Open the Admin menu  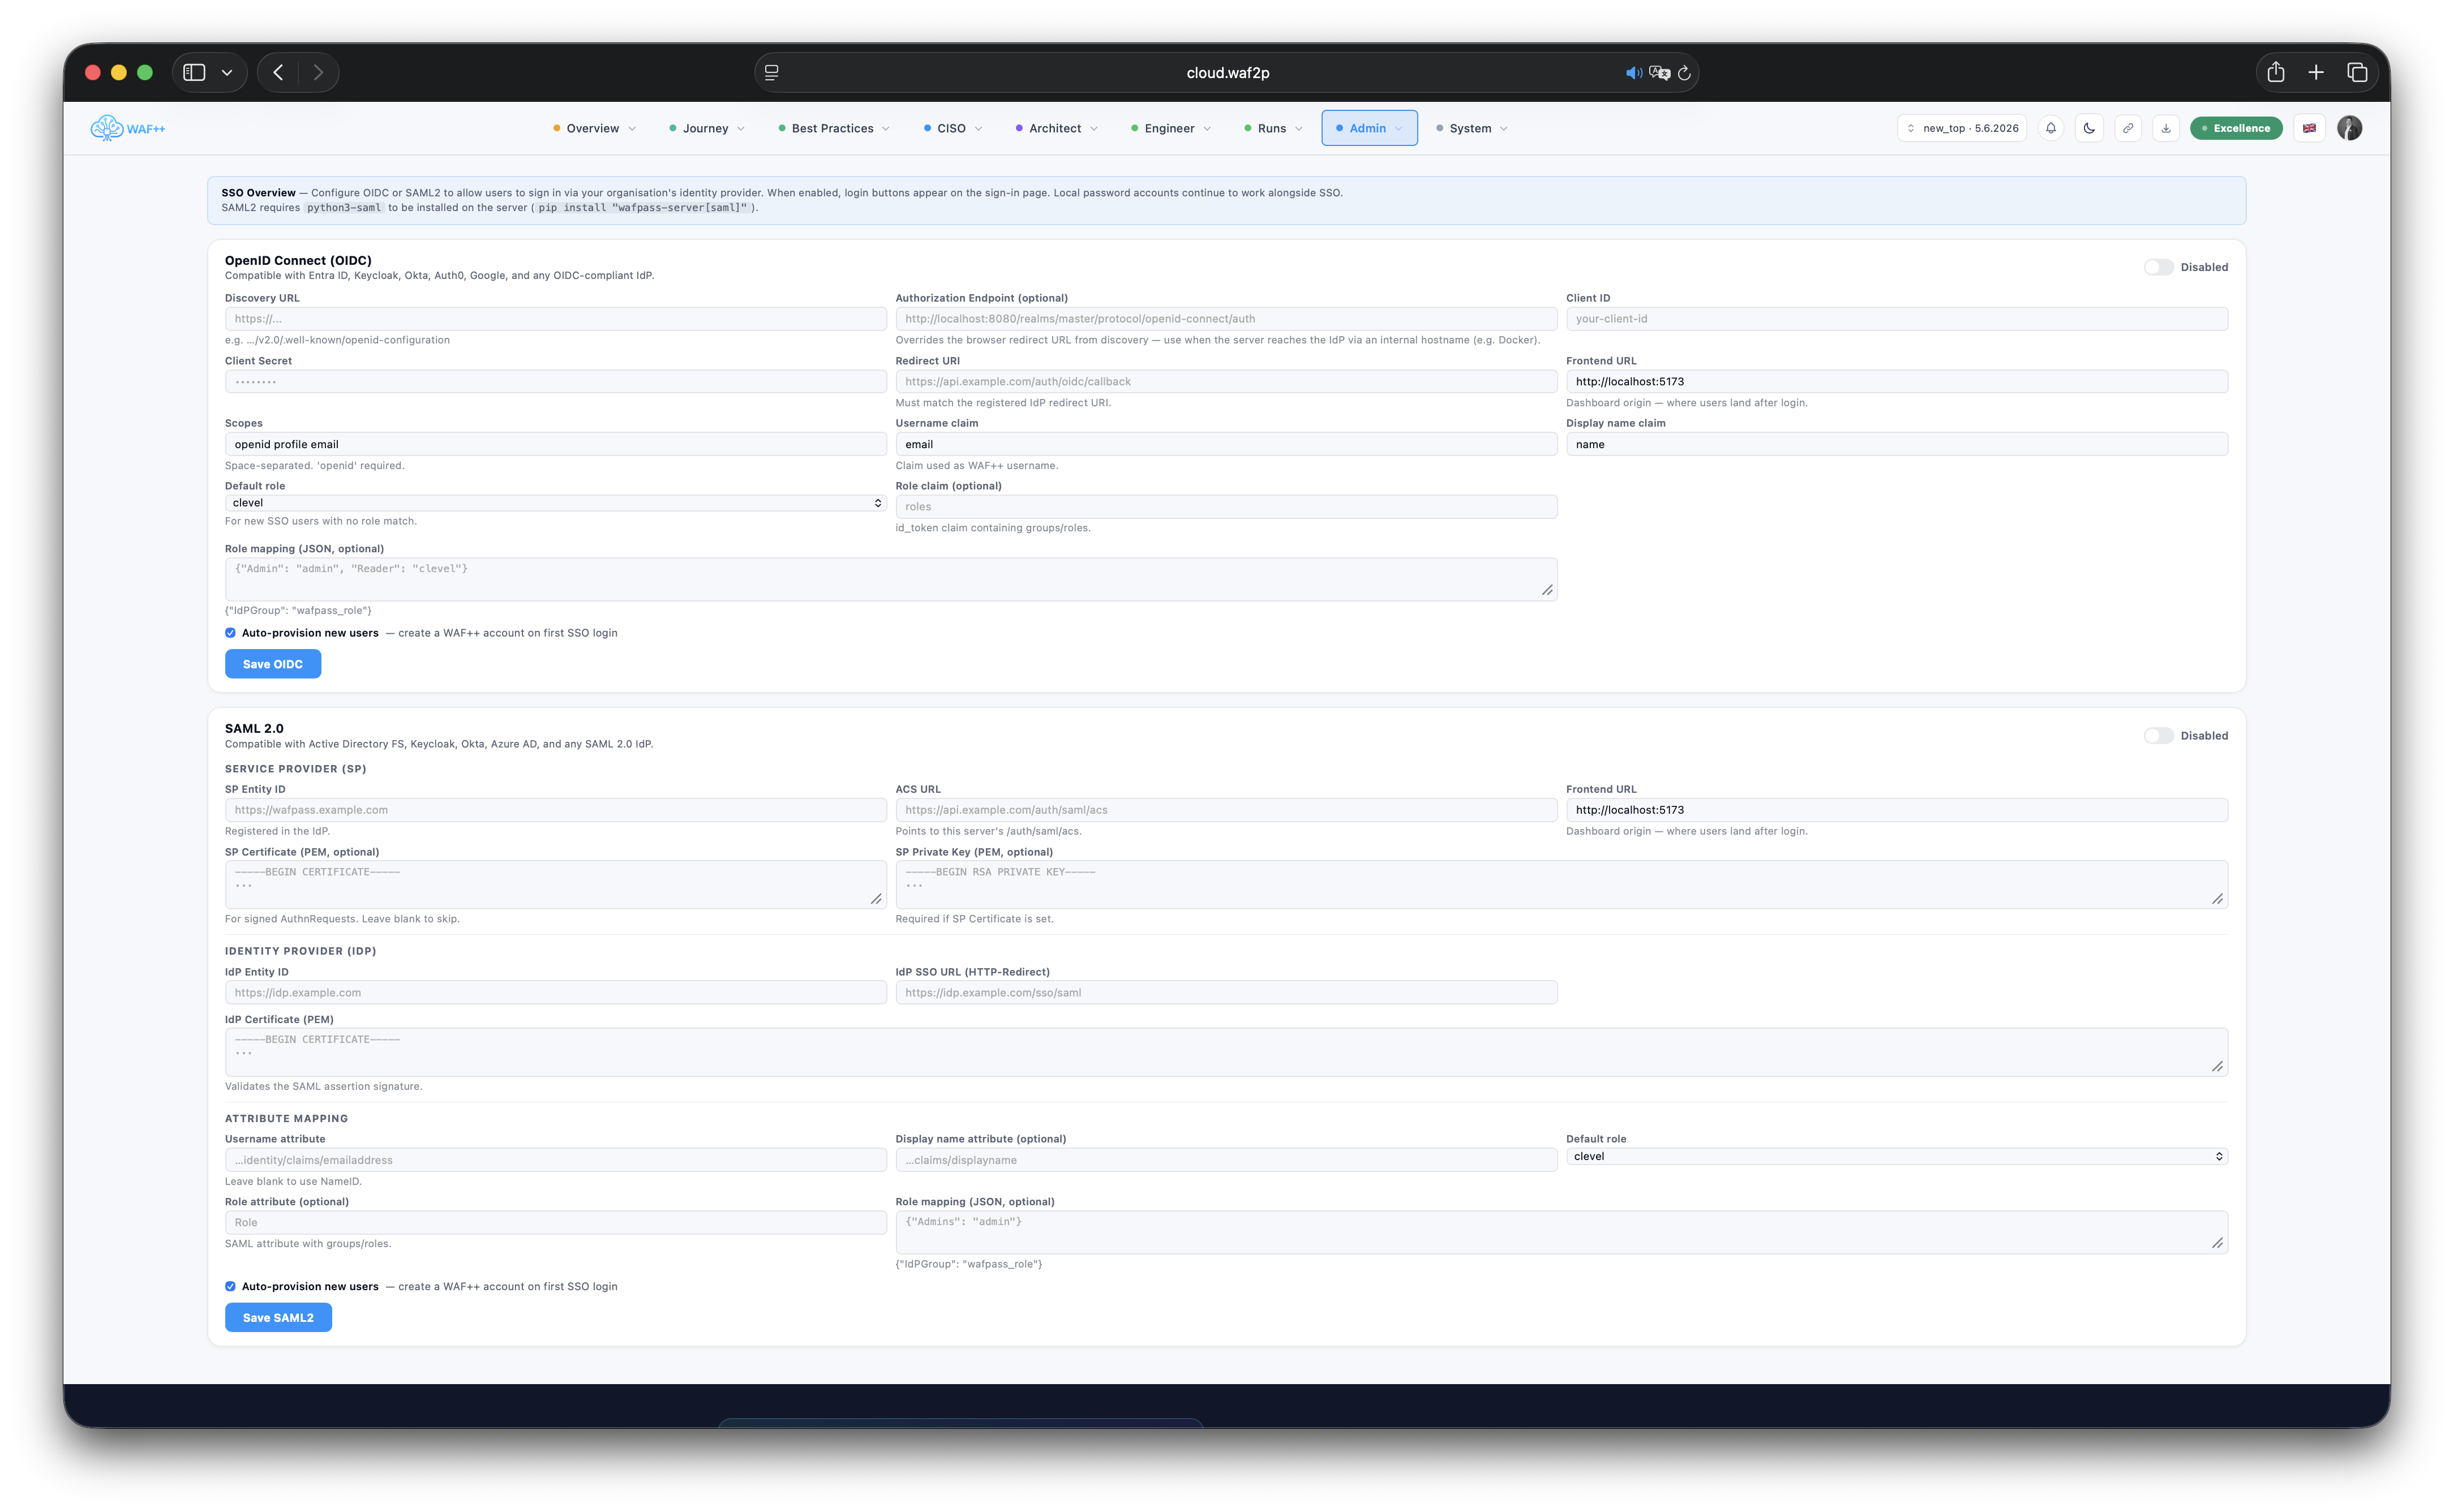1369,128
